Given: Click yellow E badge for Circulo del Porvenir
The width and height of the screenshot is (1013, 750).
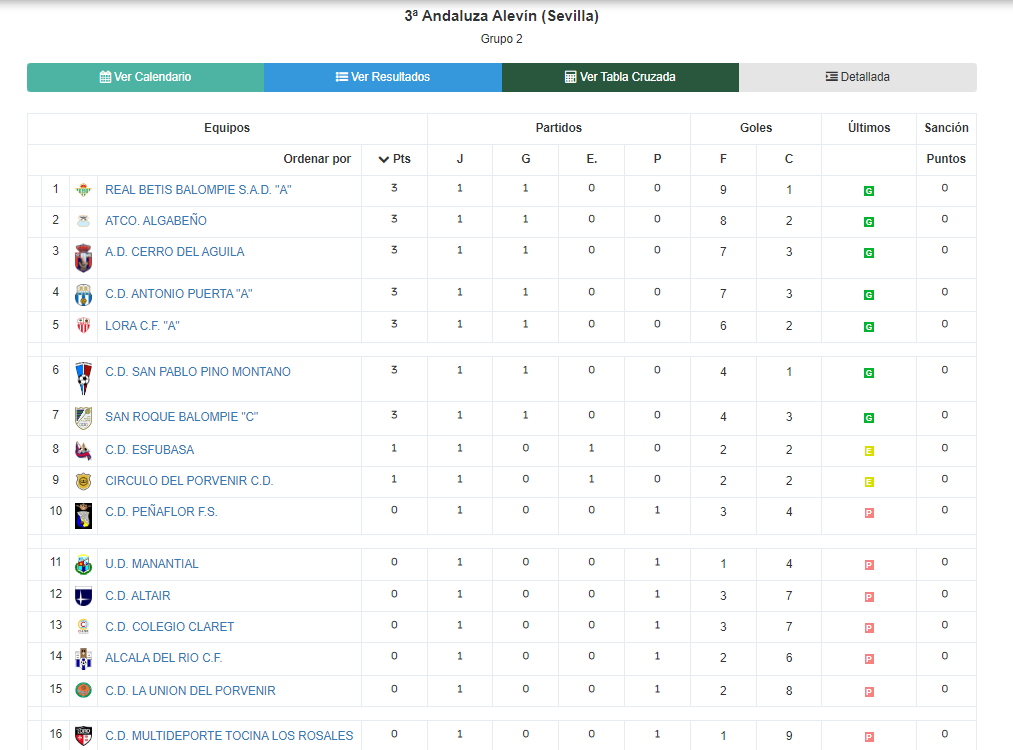Looking at the screenshot, I should point(869,482).
